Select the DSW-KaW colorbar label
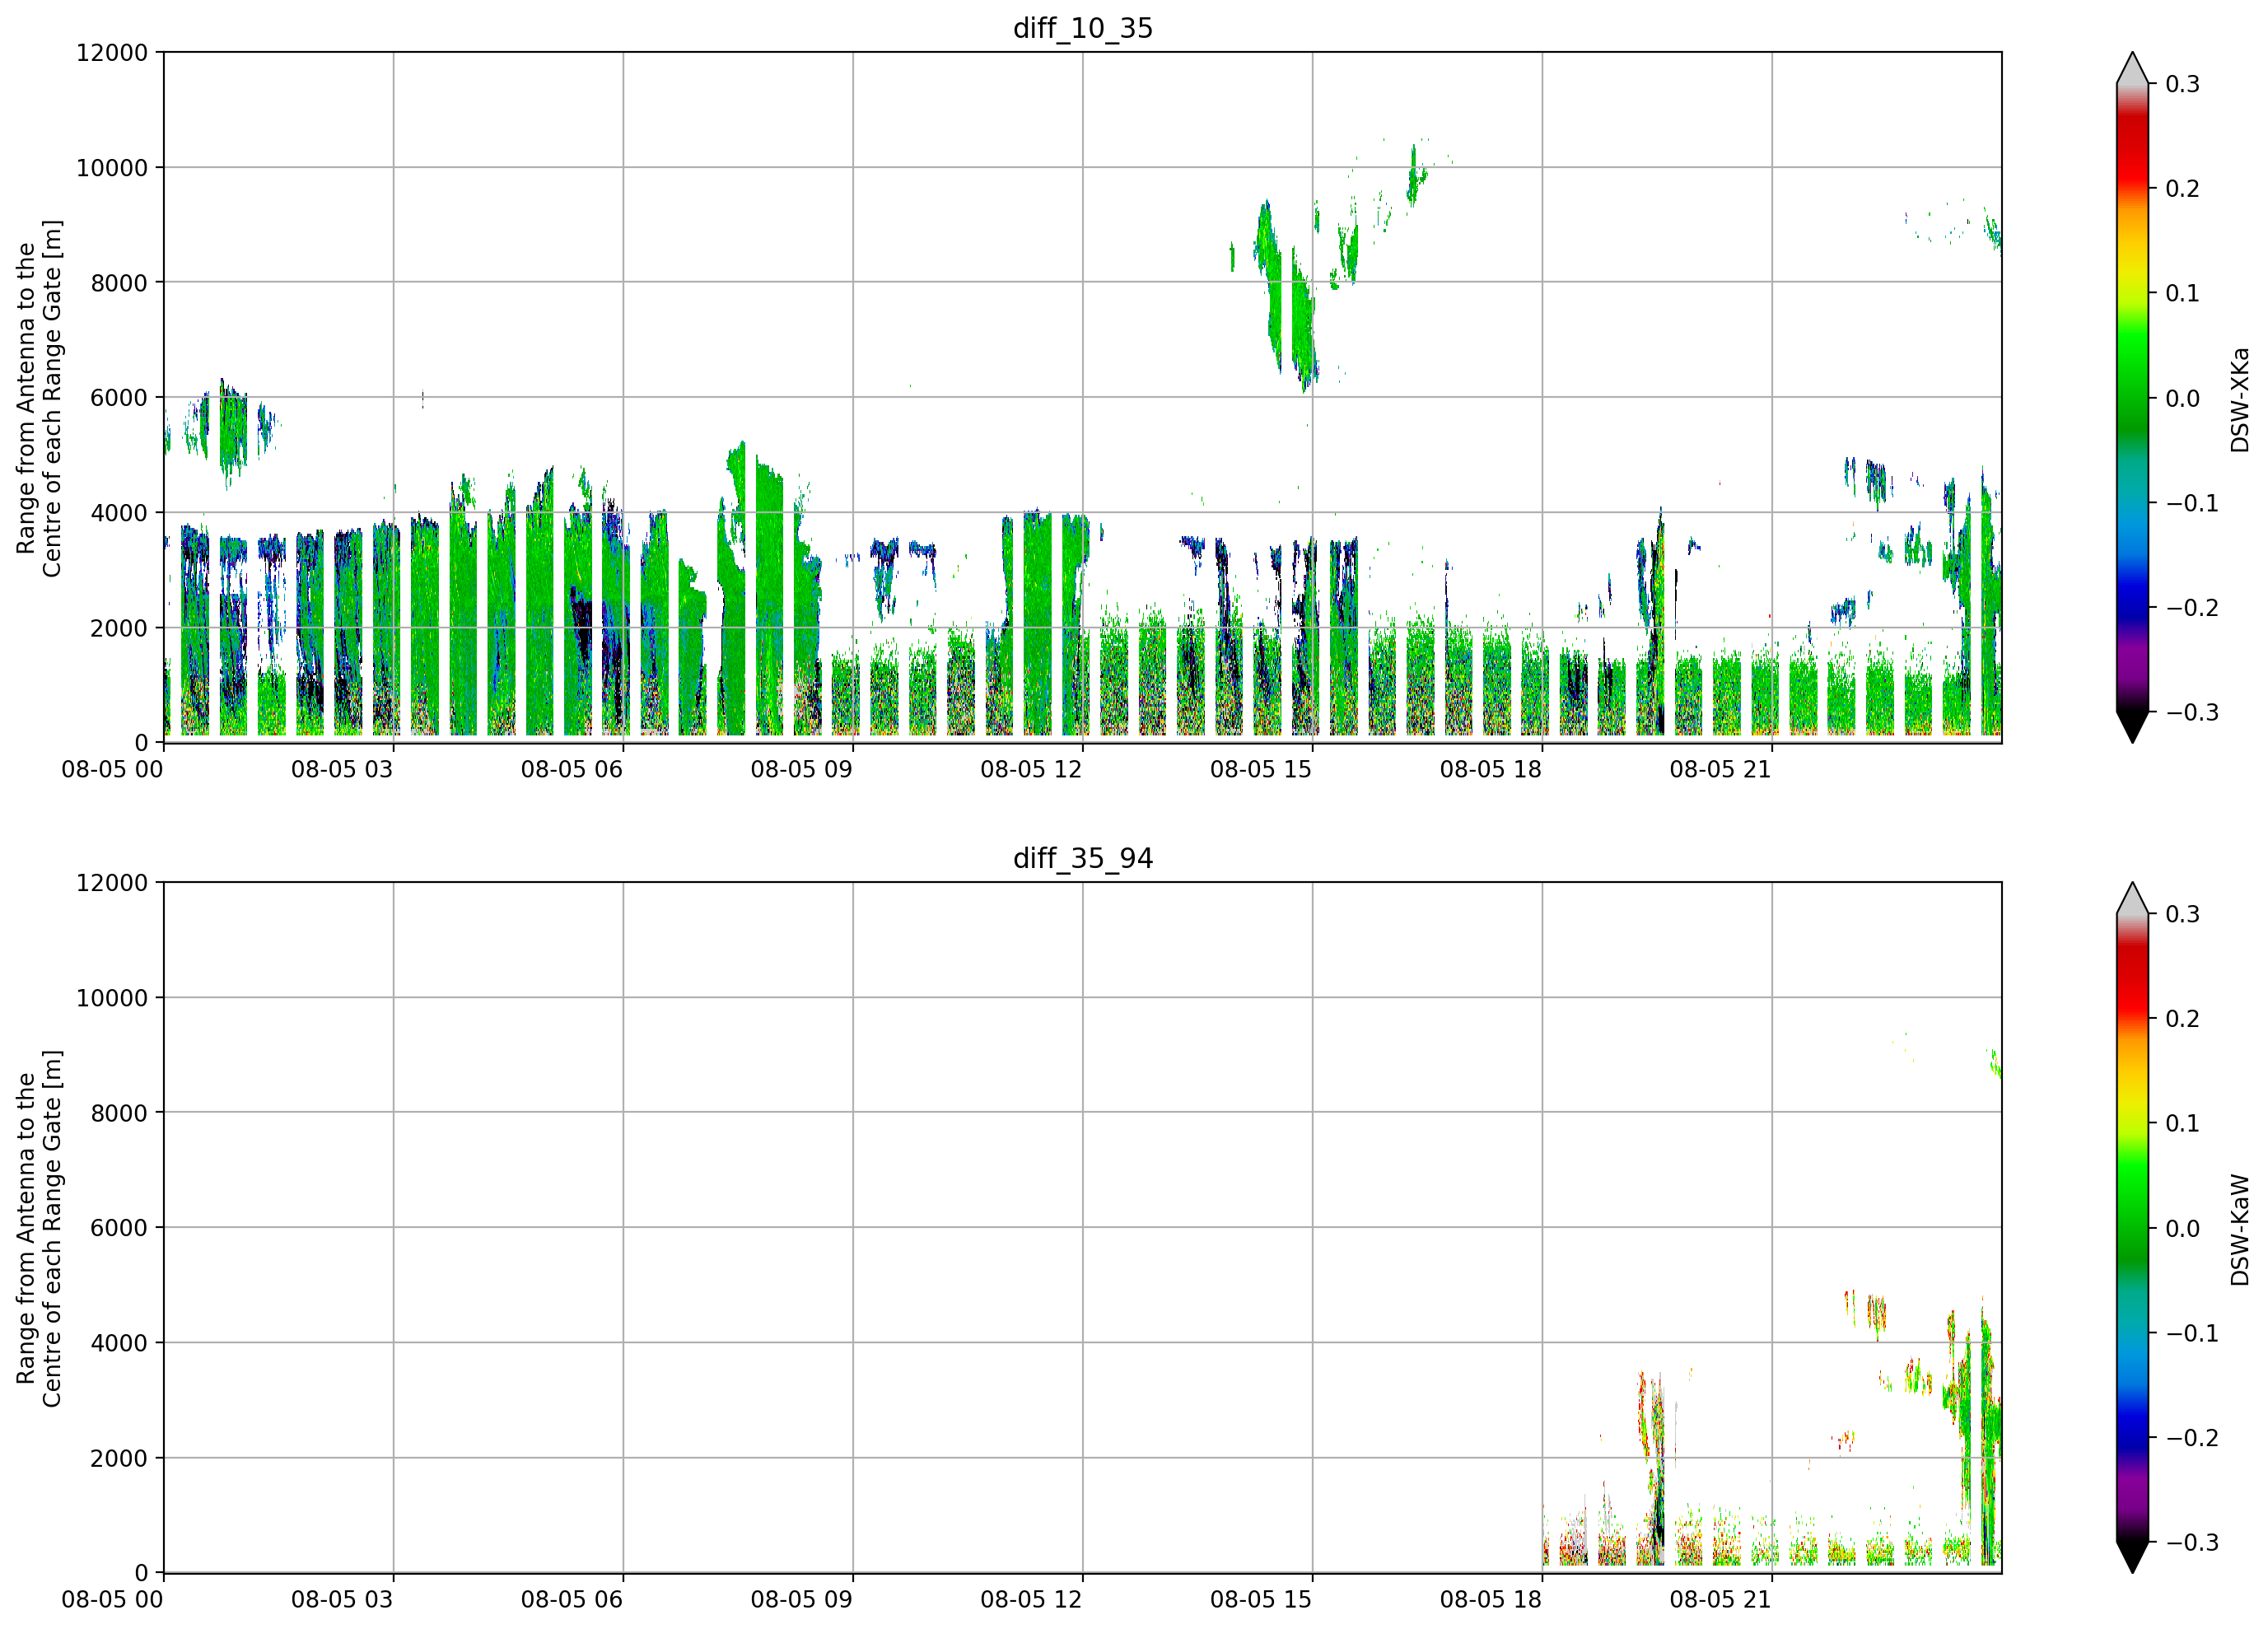 pyautogui.click(x=2239, y=1229)
